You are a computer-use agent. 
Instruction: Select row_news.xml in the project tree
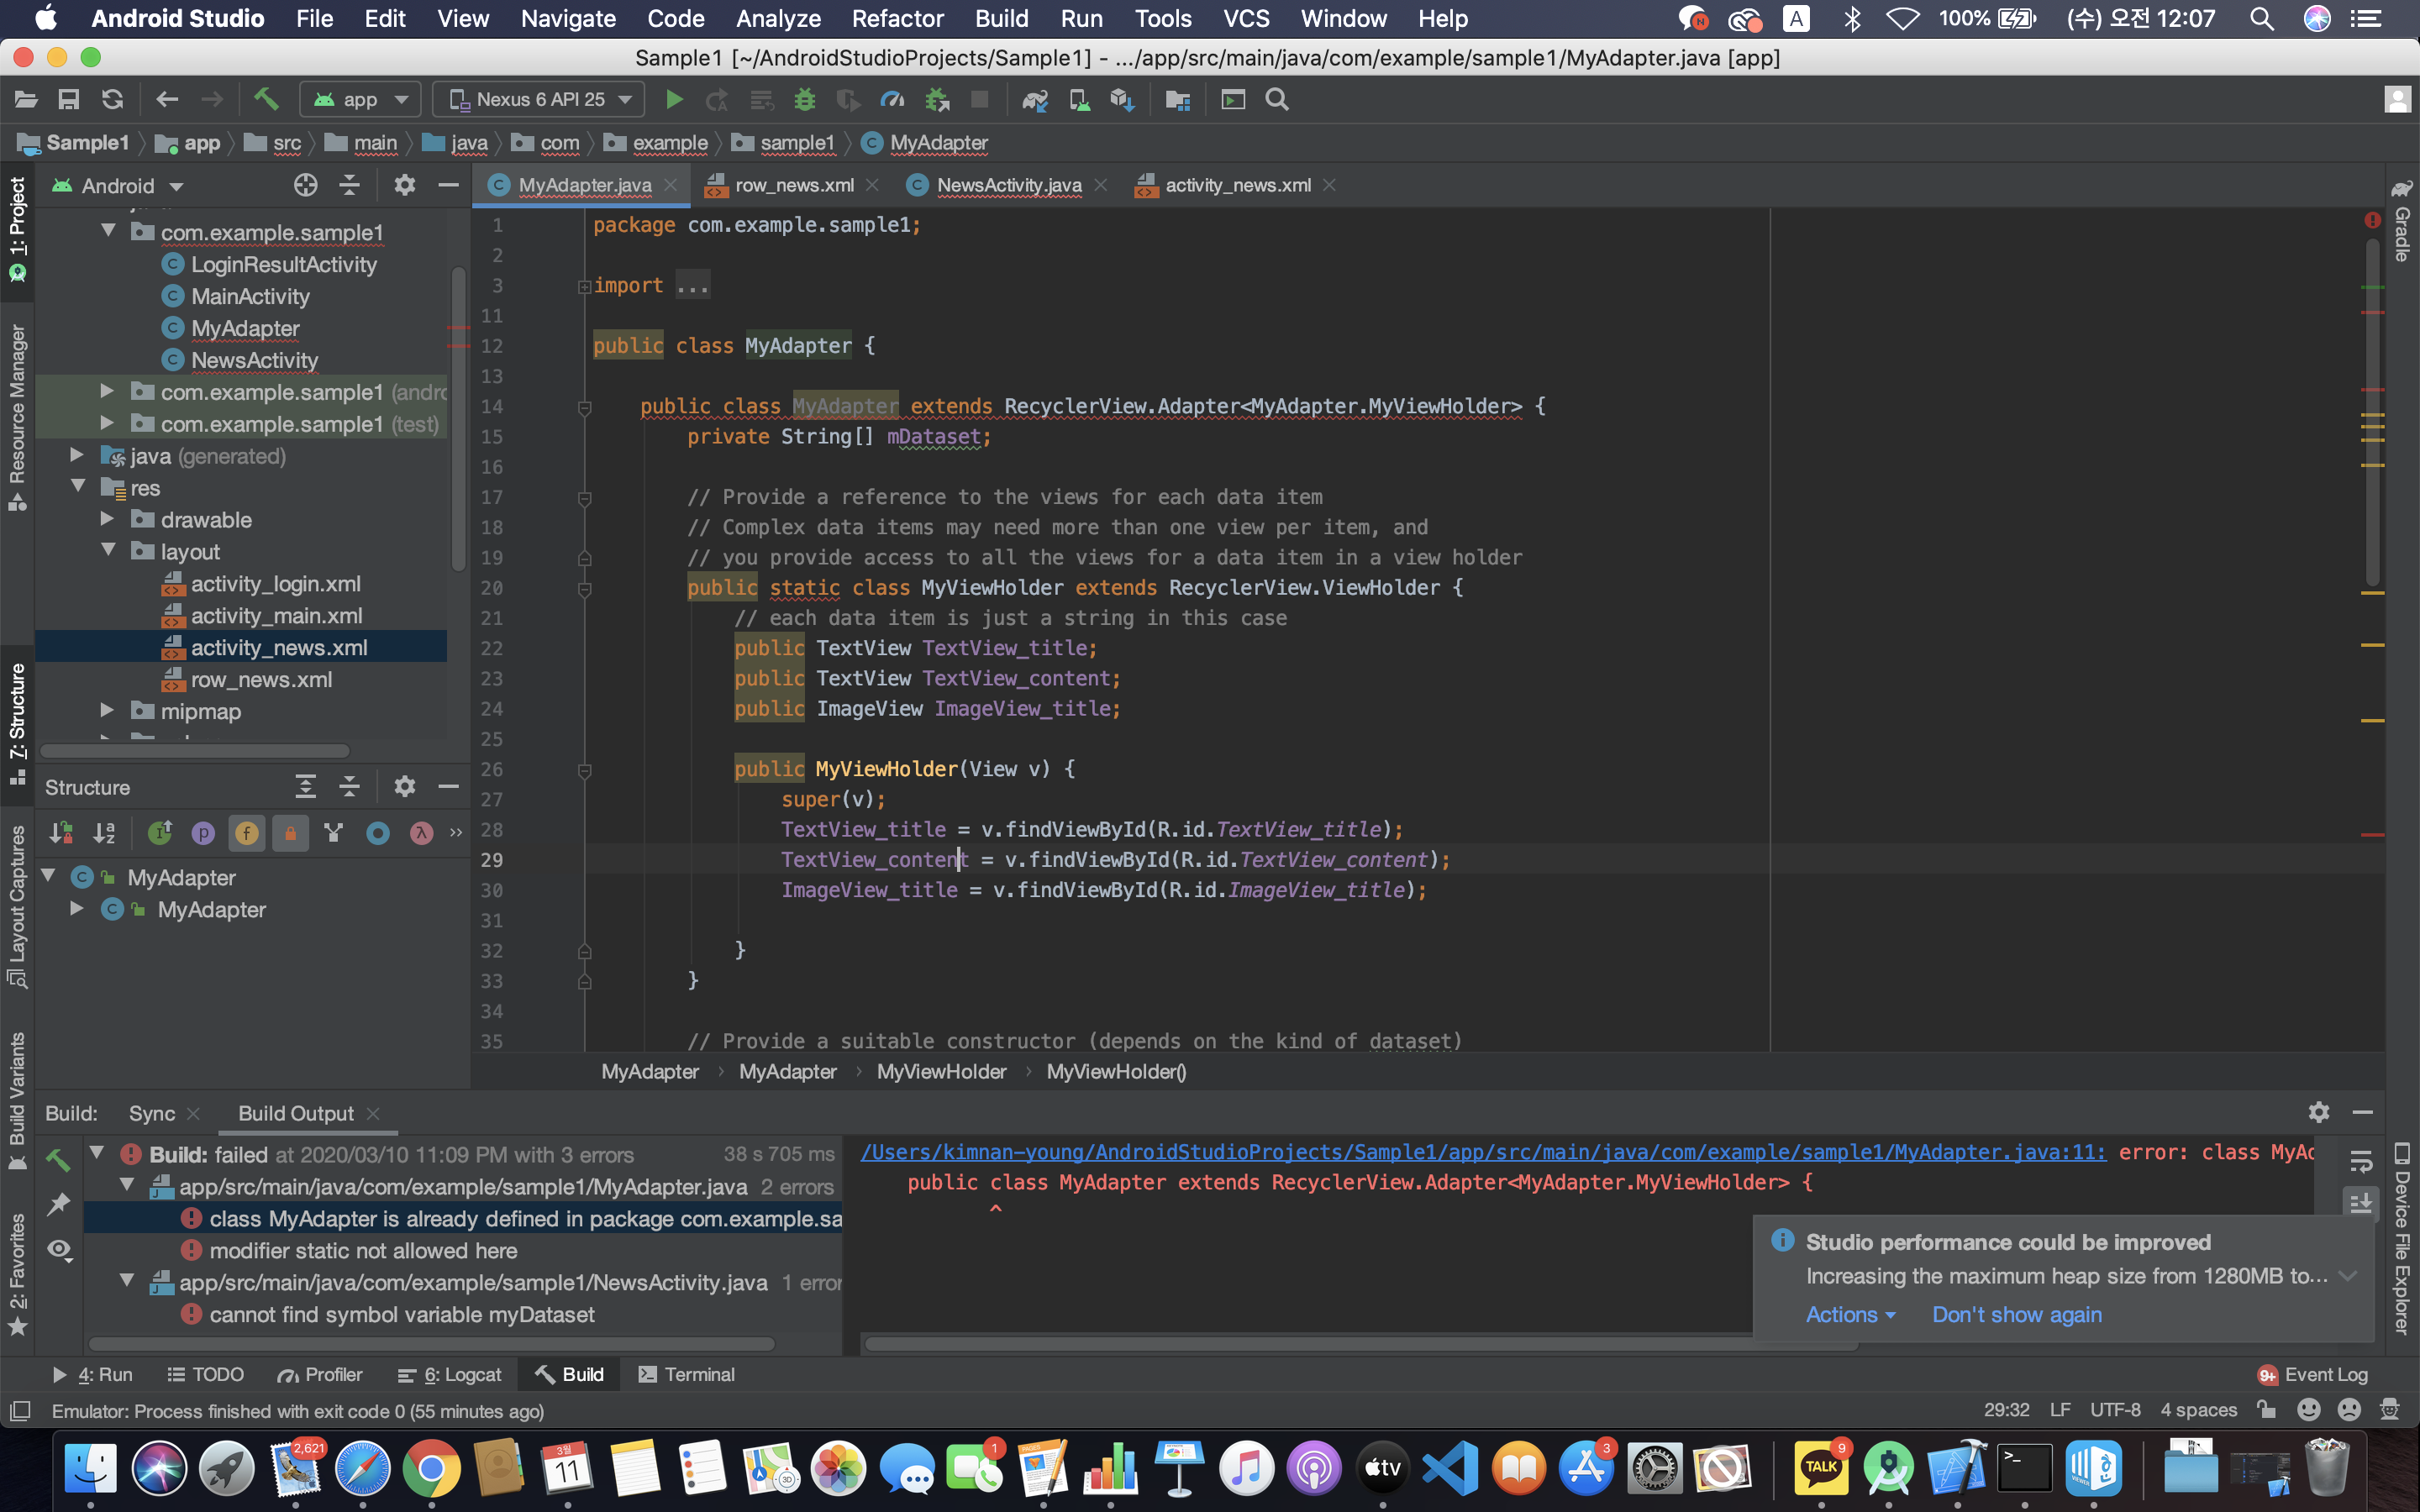261,679
